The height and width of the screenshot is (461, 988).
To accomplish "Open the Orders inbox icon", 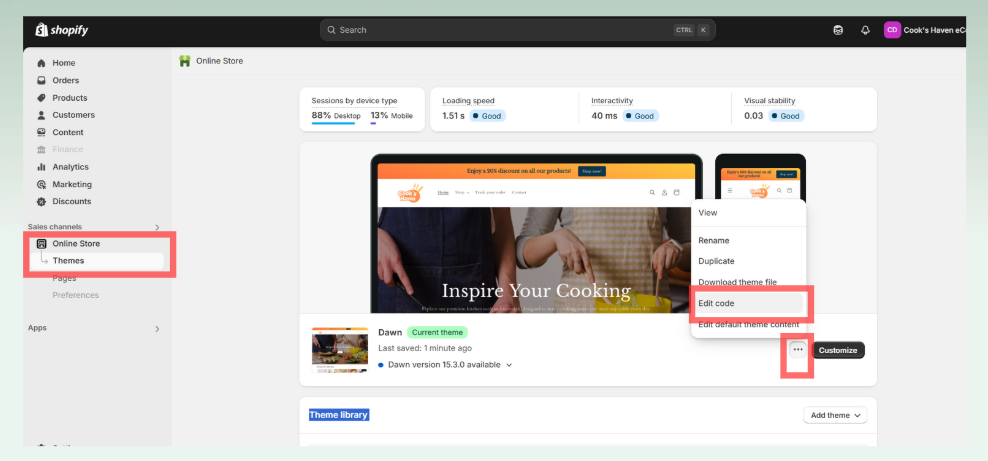I will point(42,81).
